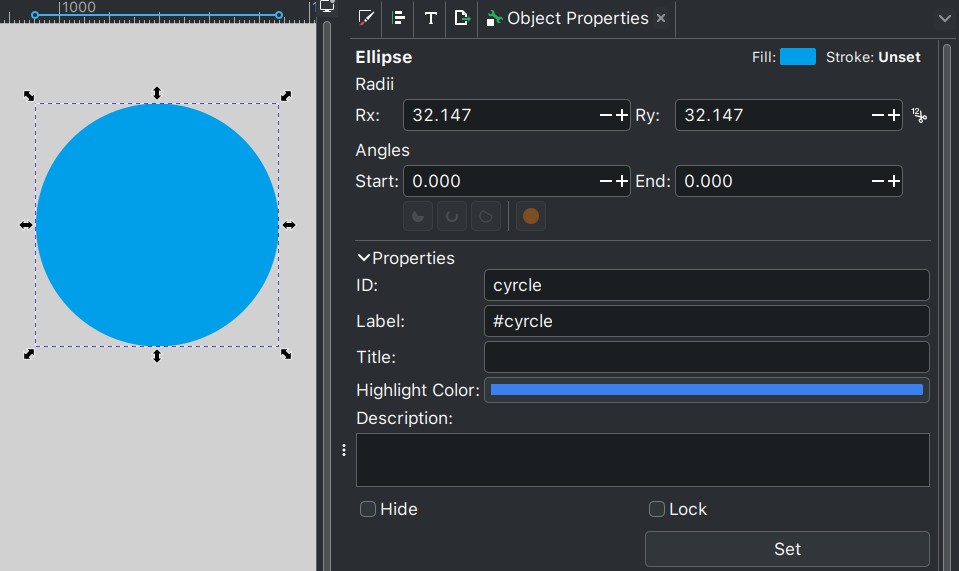The height and width of the screenshot is (571, 959).
Task: Click the canvas vertical scrollbar
Action: pos(327,296)
